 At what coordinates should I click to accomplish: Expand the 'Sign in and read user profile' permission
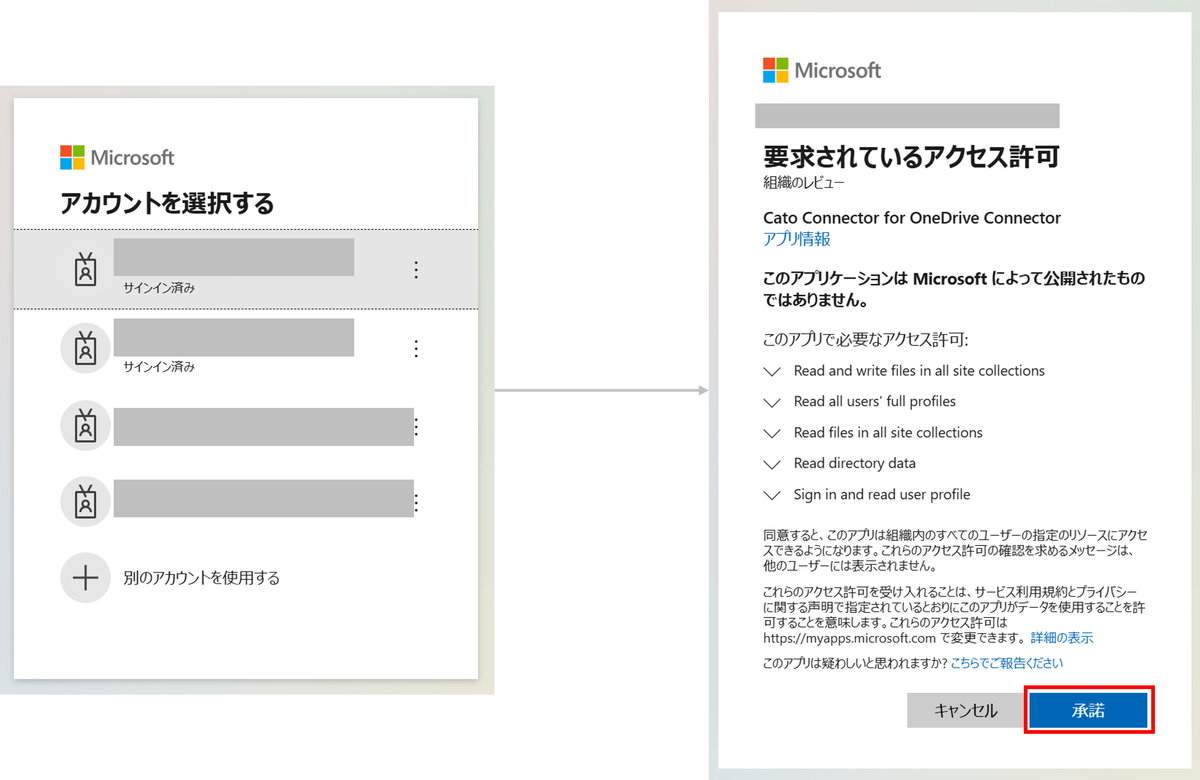771,495
